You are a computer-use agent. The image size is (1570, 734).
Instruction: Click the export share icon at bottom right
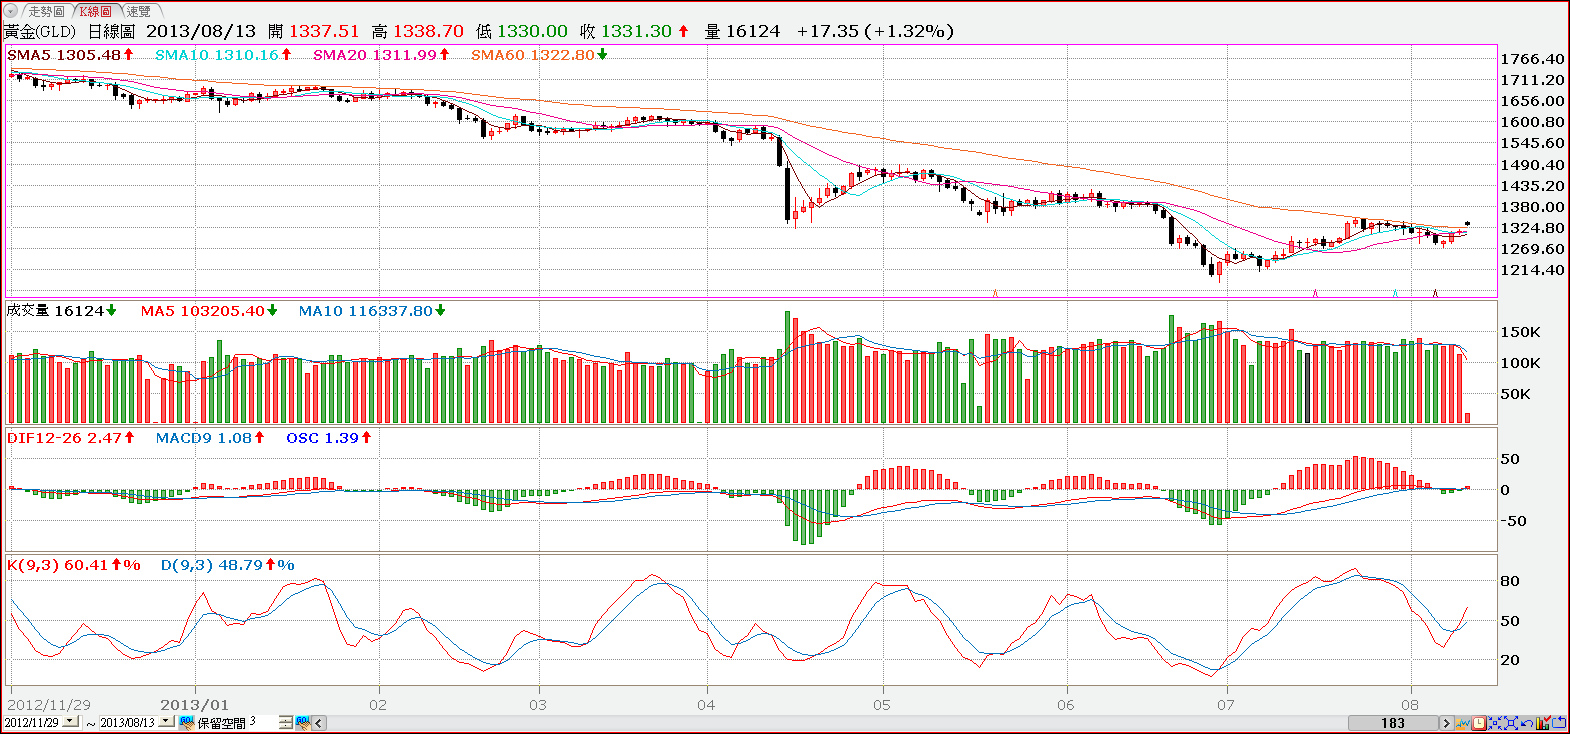1559,723
